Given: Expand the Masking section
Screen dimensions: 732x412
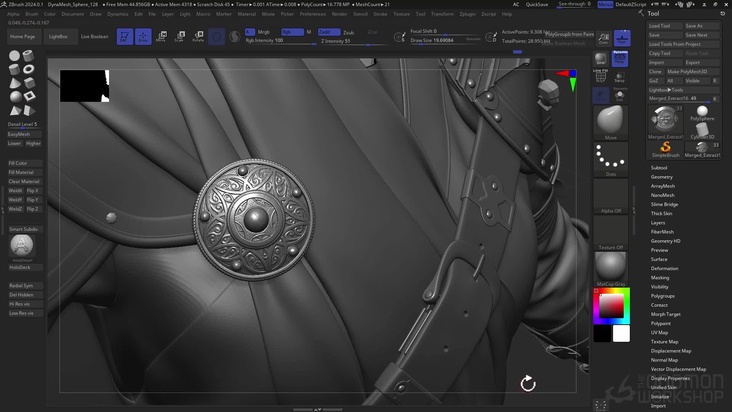Looking at the screenshot, I should coord(660,278).
